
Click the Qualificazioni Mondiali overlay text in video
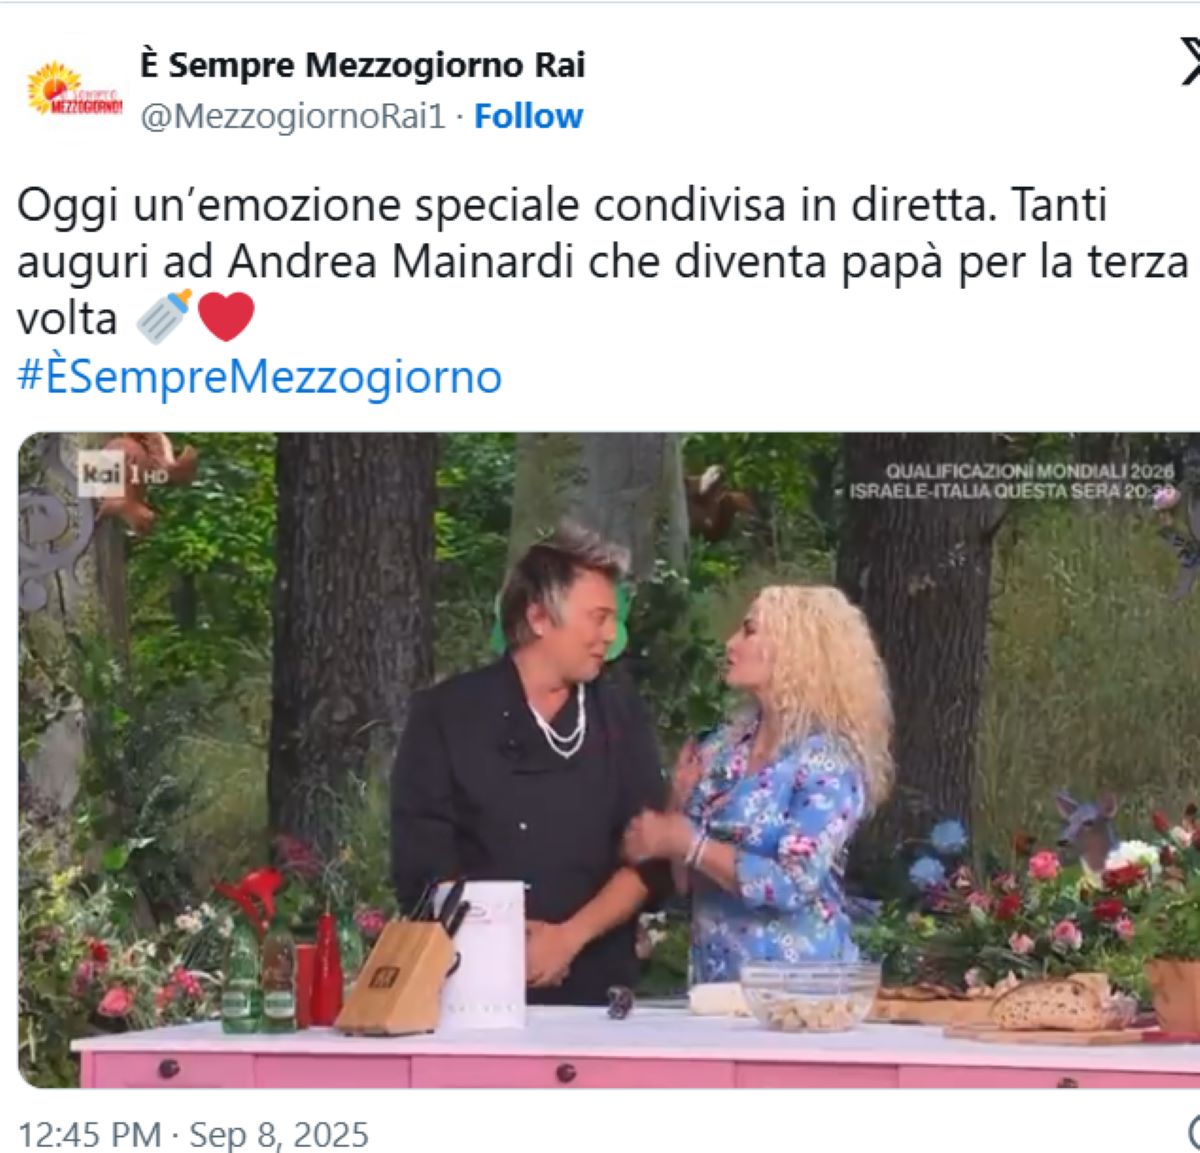(x=1012, y=481)
